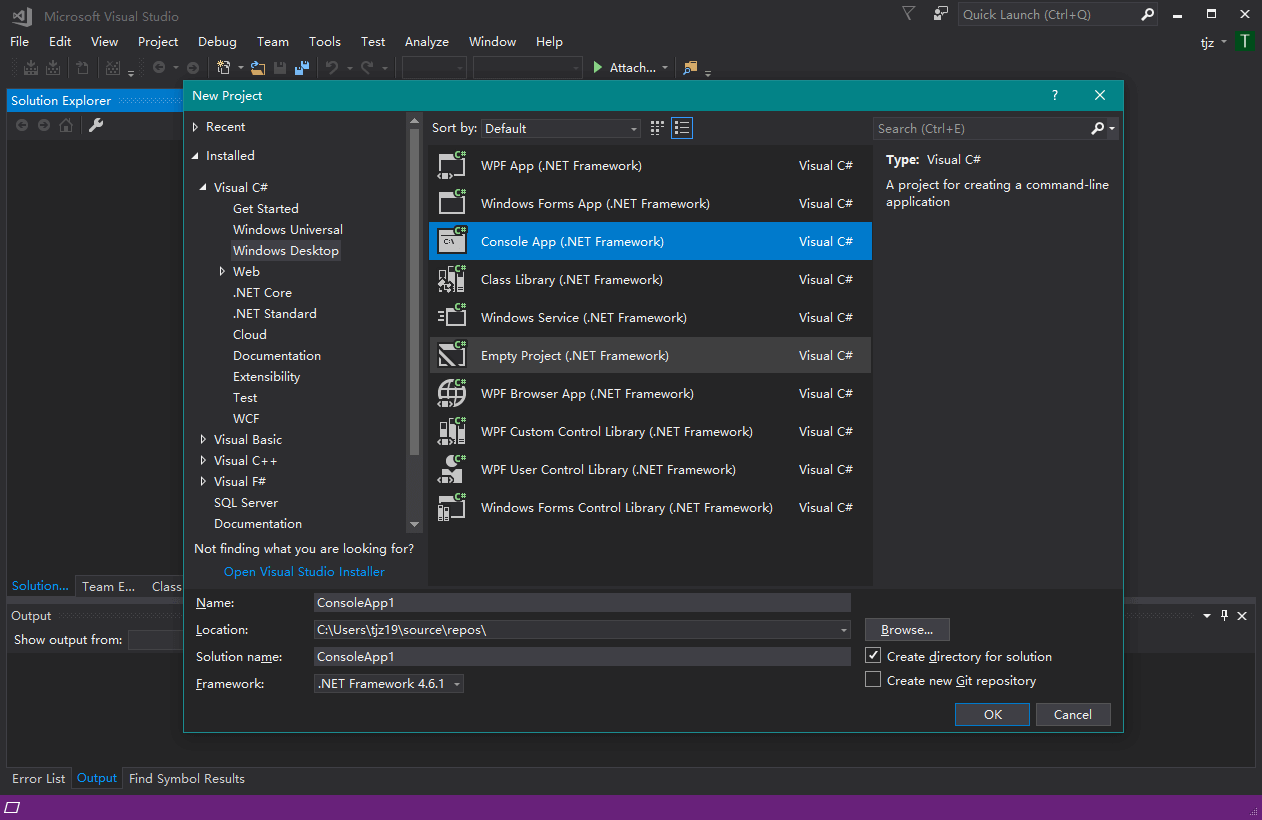Viewport: 1262px width, 820px height.
Task: Click the notifications flag icon in title bar
Action: coord(908,14)
